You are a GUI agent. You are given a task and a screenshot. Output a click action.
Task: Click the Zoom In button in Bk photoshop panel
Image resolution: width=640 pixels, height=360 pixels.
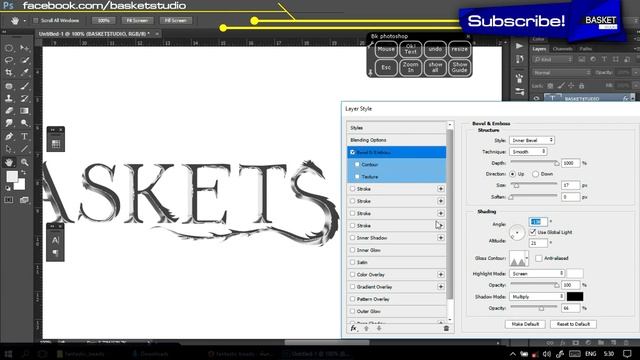coord(411,67)
